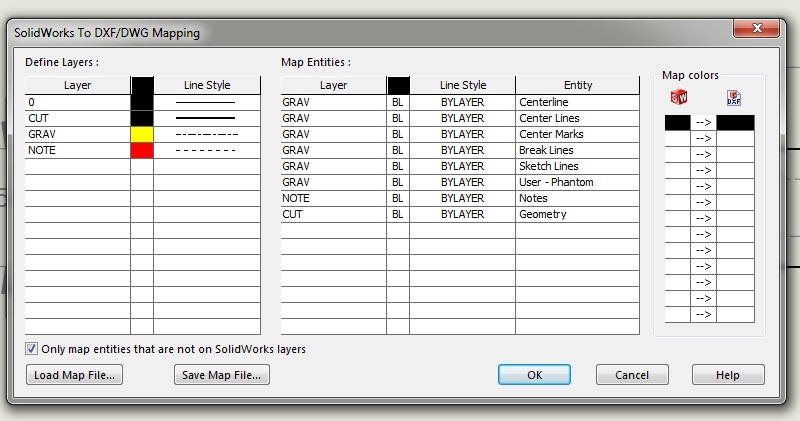Click the DXF file icon in Map colors
This screenshot has width=800, height=421.
[x=734, y=97]
